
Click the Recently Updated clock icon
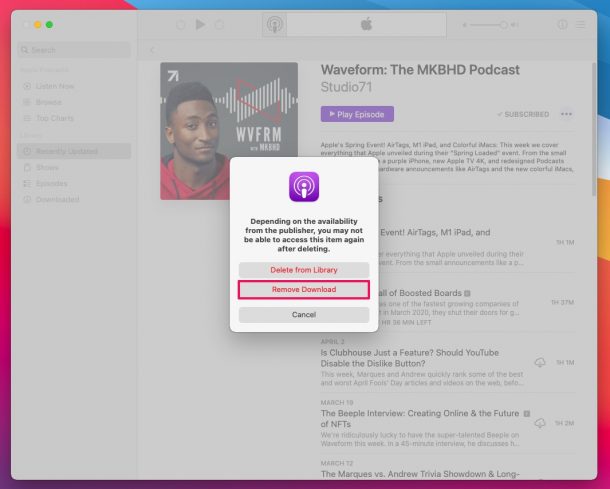tap(27, 151)
